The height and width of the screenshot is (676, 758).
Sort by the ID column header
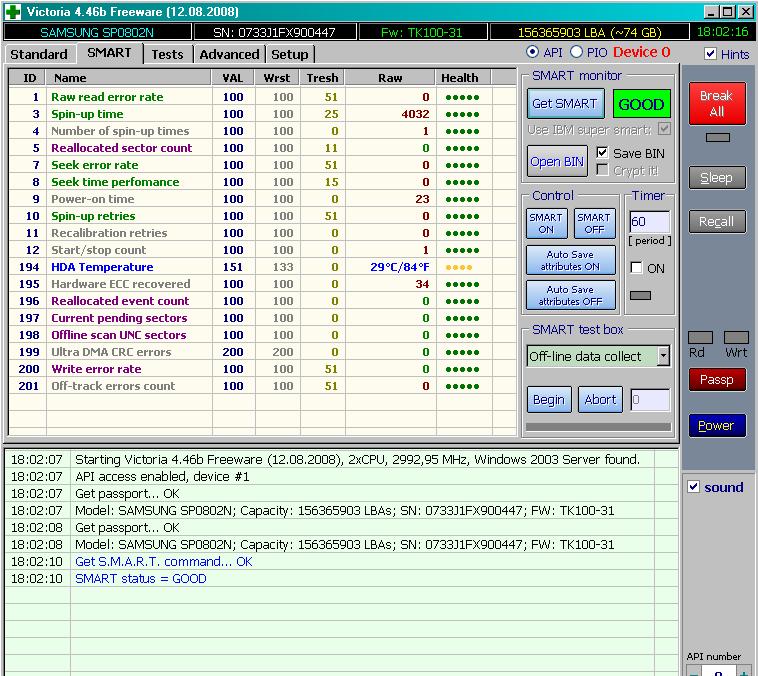(29, 78)
